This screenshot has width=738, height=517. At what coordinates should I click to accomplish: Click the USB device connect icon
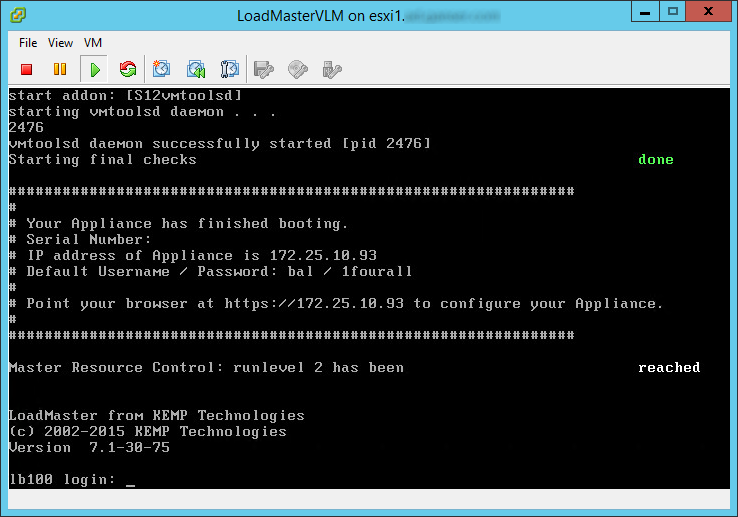click(332, 70)
